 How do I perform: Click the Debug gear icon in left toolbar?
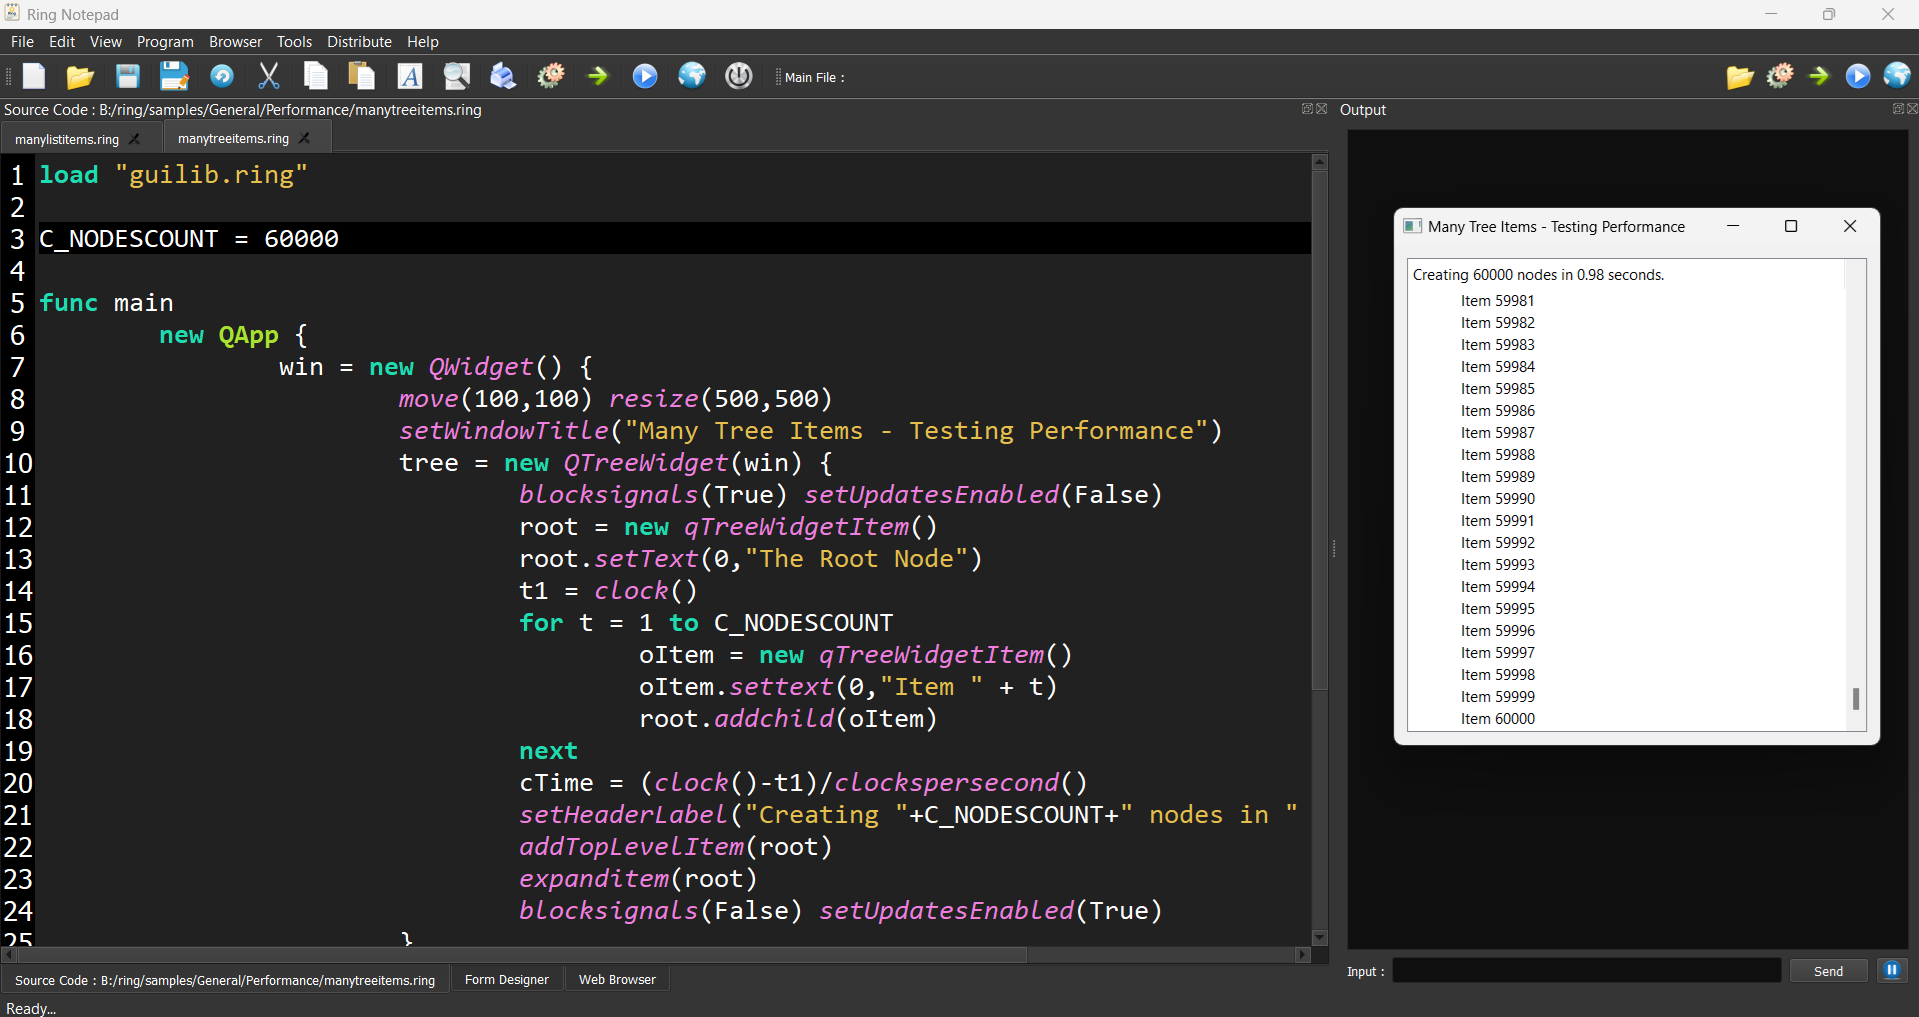tap(551, 76)
